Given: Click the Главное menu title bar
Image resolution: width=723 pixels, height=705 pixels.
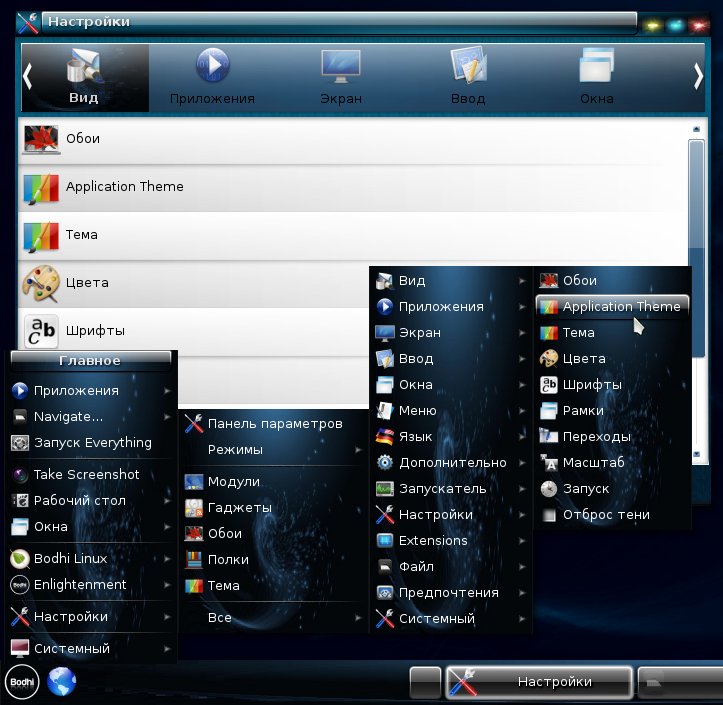Looking at the screenshot, I should (x=90, y=361).
